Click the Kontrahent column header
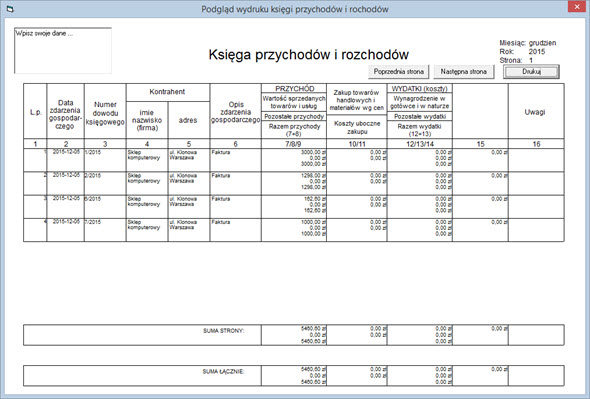This screenshot has width=590, height=399. point(167,92)
